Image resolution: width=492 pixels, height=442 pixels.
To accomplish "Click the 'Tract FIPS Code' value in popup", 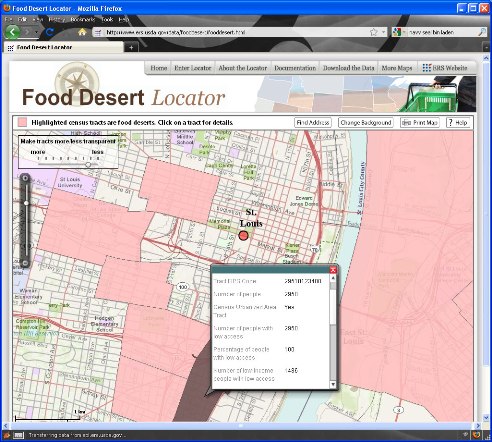I will [303, 281].
